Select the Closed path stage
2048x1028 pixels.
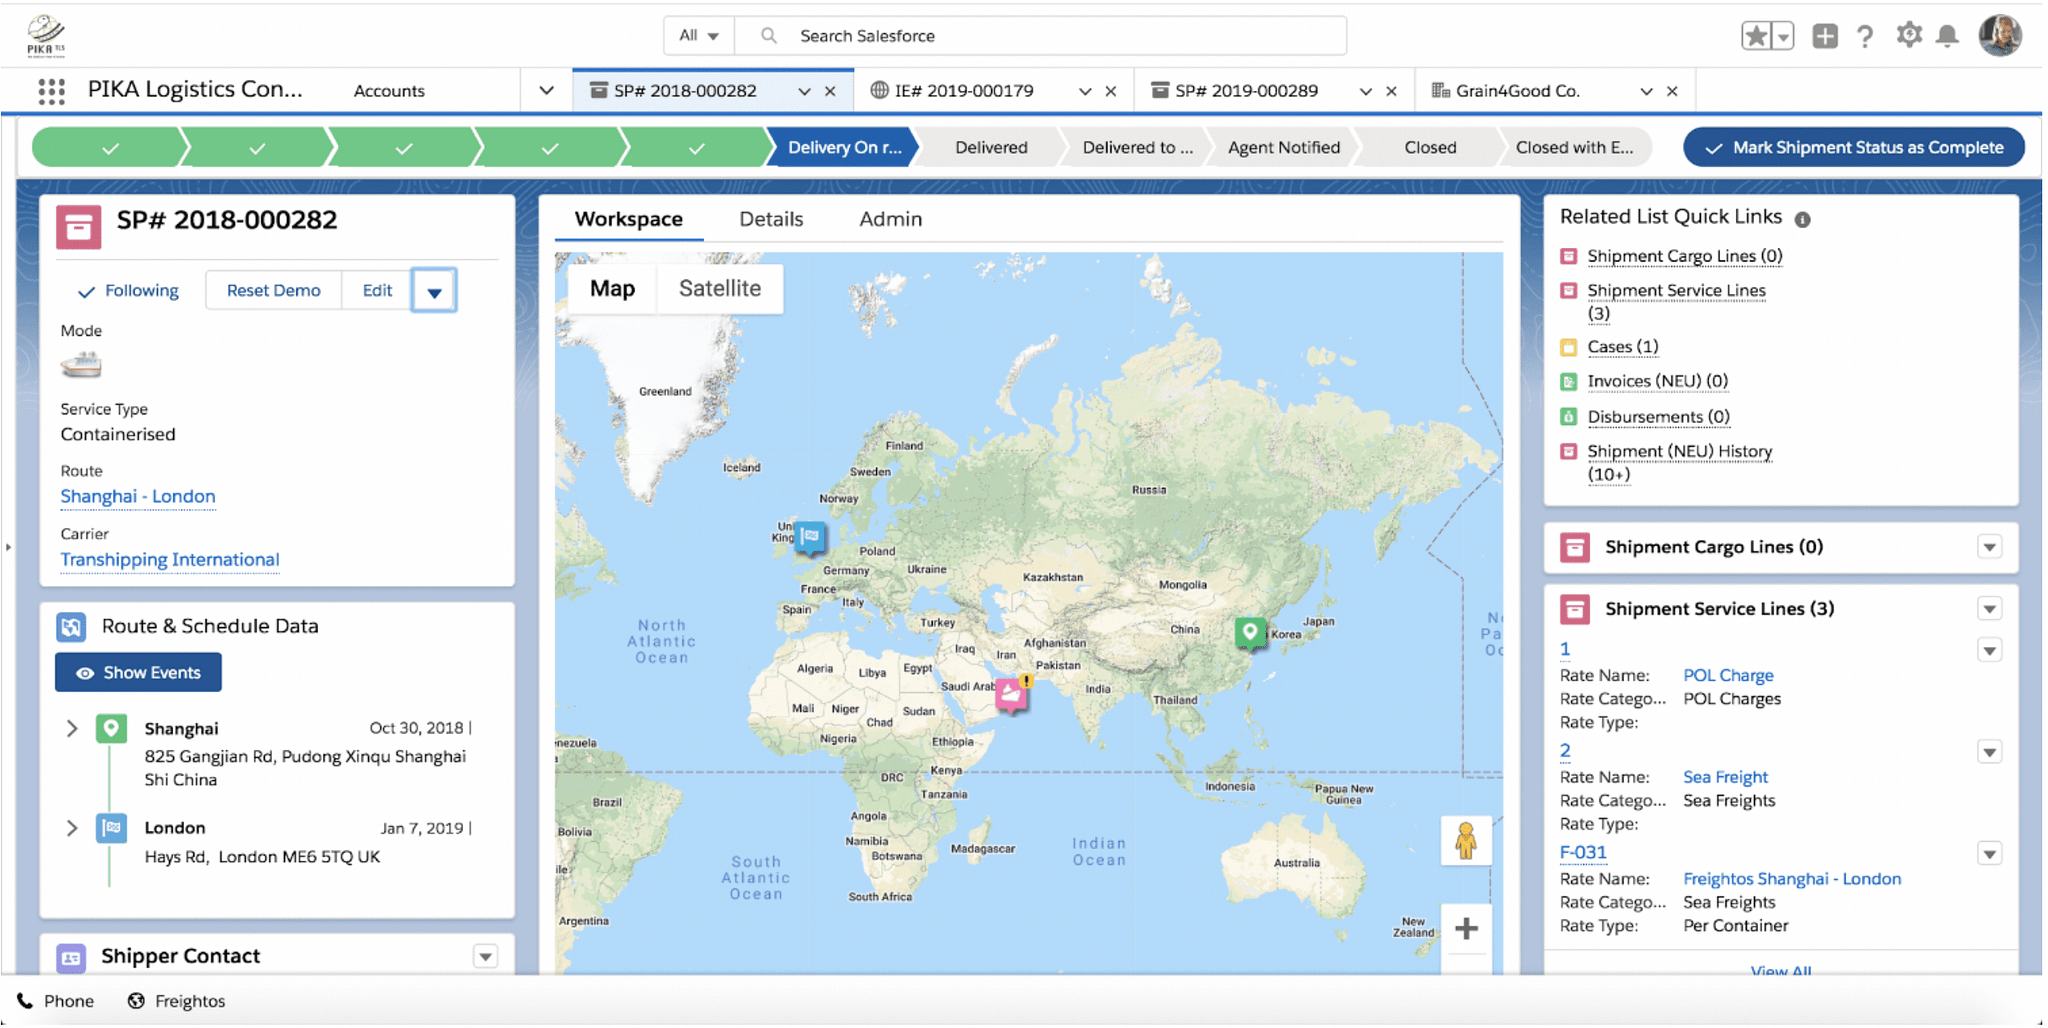coord(1430,147)
